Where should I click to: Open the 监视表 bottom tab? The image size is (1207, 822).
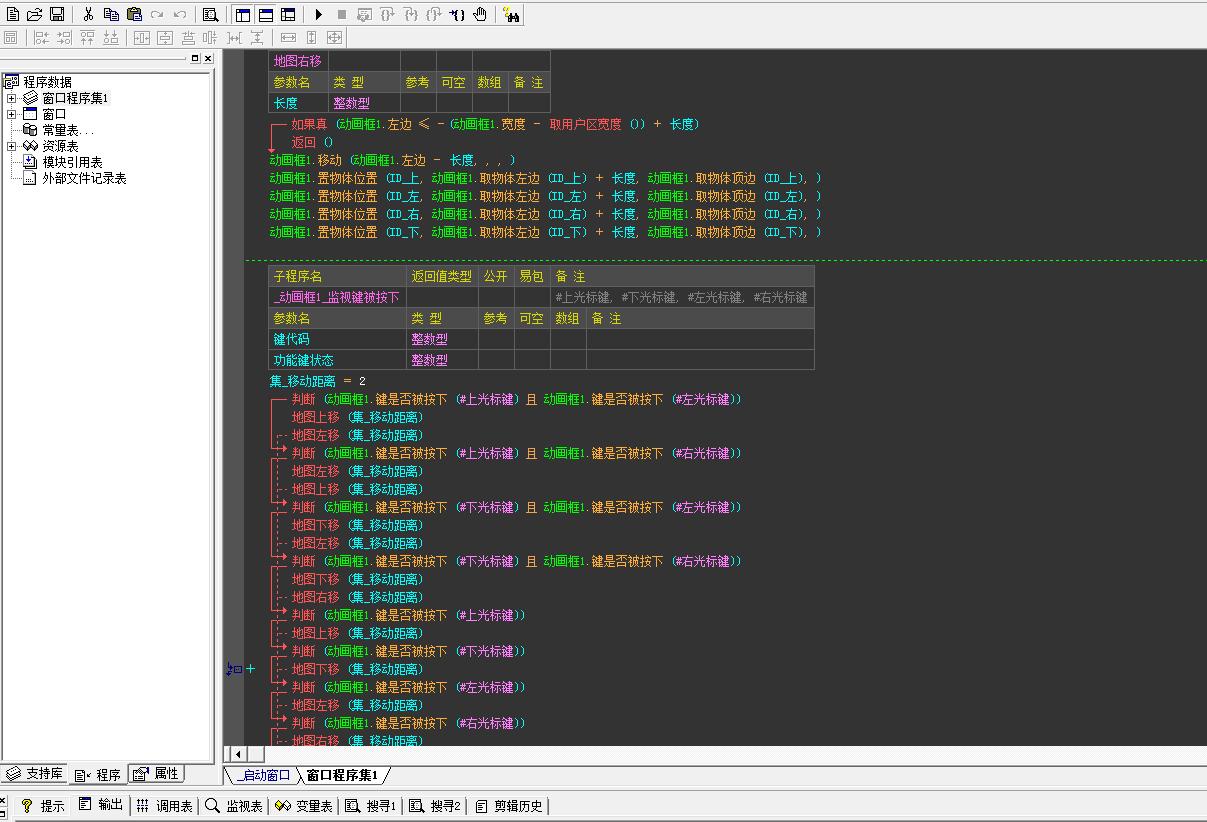click(x=235, y=806)
